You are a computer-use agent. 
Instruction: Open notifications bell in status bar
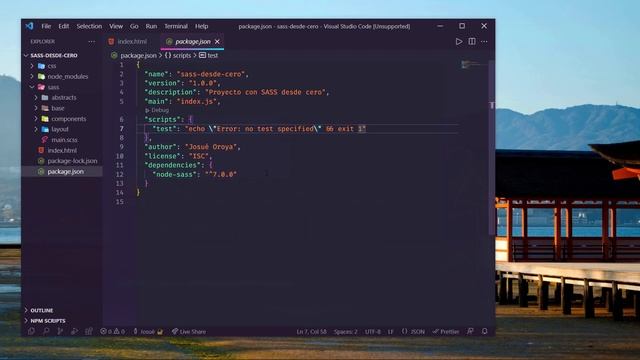pos(484,331)
